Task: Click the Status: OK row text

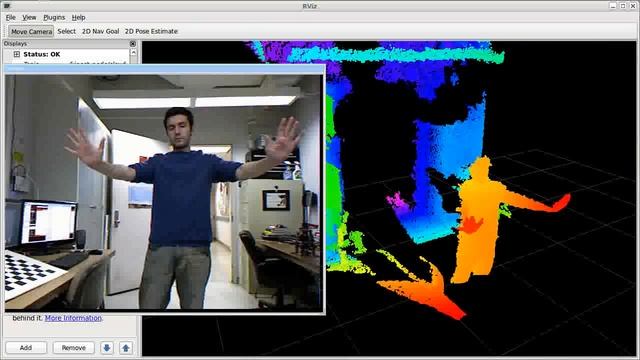Action: pyautogui.click(x=42, y=54)
